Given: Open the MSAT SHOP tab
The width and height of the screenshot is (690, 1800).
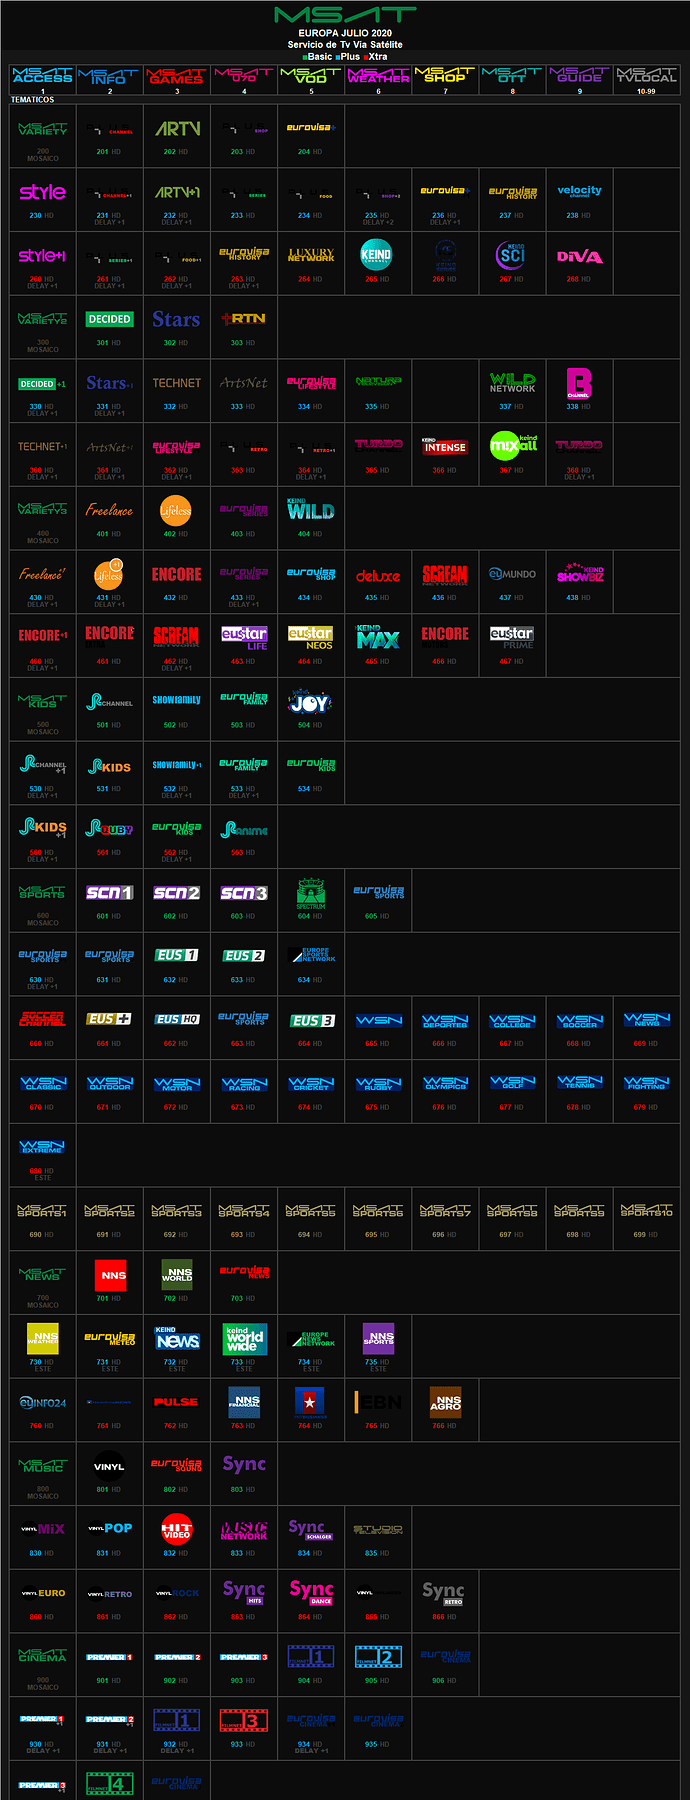Looking at the screenshot, I should coord(445,75).
